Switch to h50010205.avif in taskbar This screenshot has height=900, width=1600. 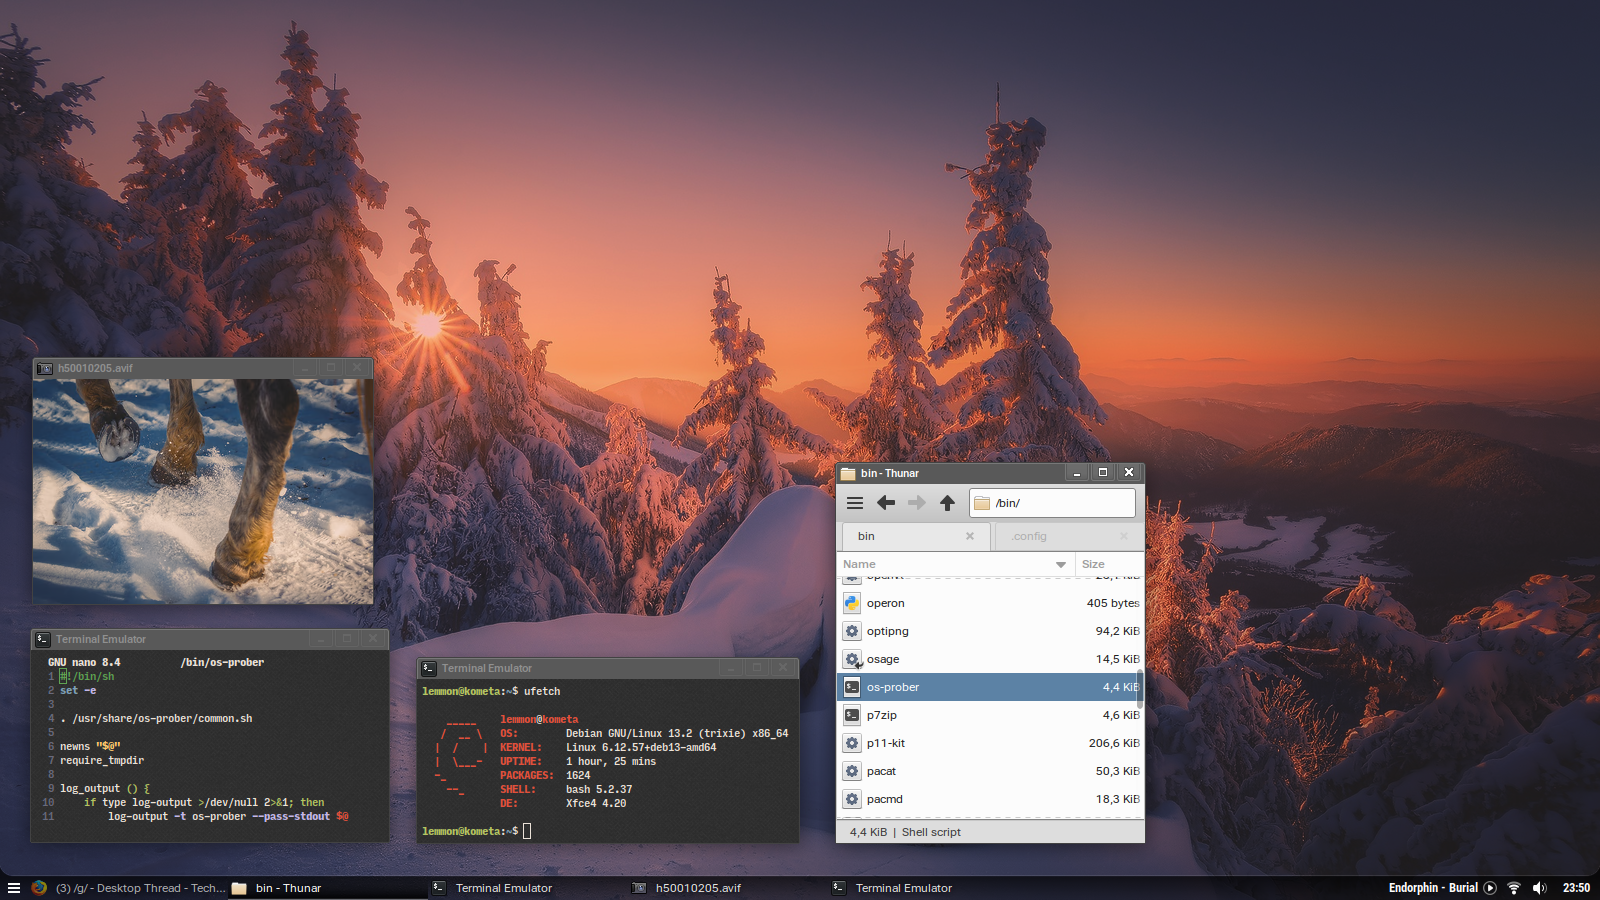pyautogui.click(x=698, y=888)
